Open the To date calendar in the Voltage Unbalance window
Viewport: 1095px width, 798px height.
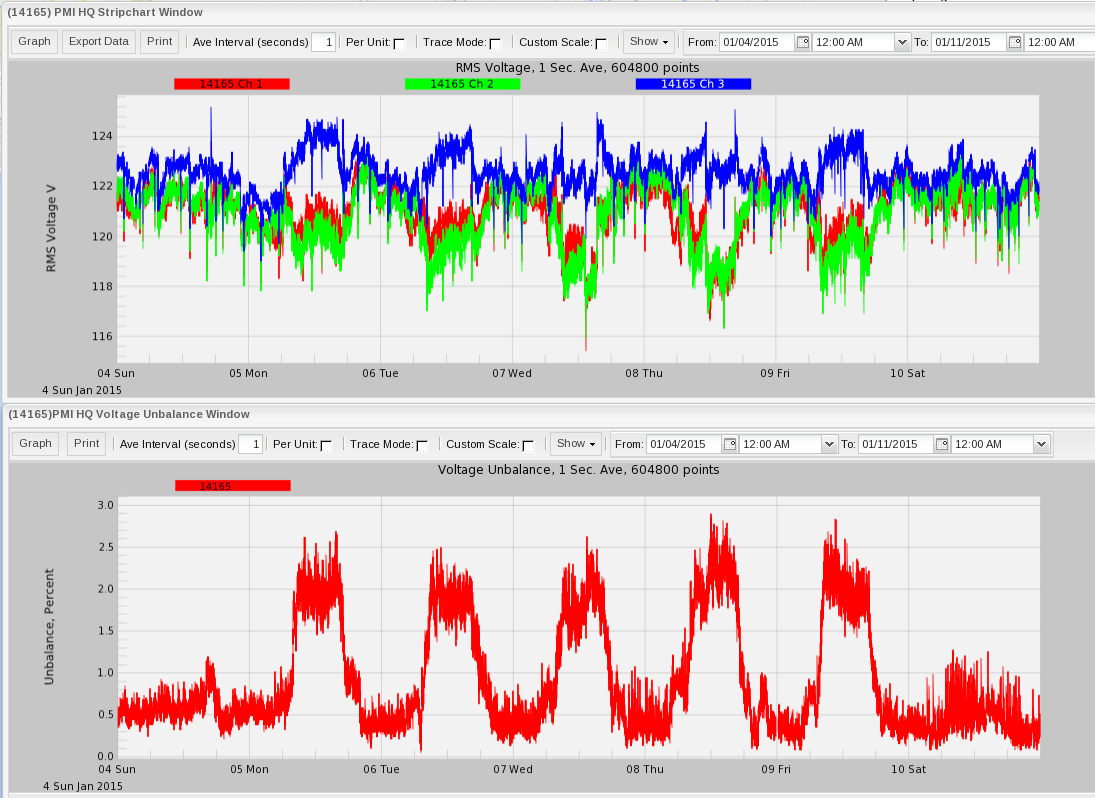941,444
